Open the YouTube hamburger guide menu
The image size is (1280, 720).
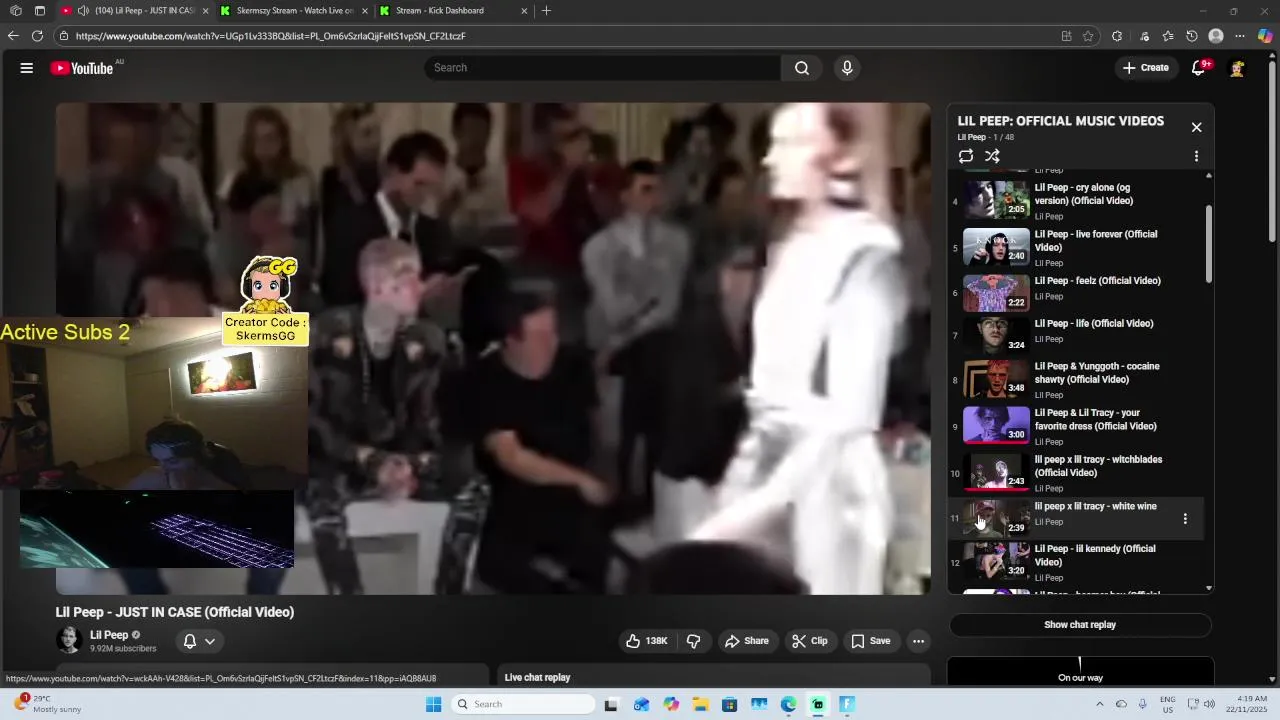(27, 68)
